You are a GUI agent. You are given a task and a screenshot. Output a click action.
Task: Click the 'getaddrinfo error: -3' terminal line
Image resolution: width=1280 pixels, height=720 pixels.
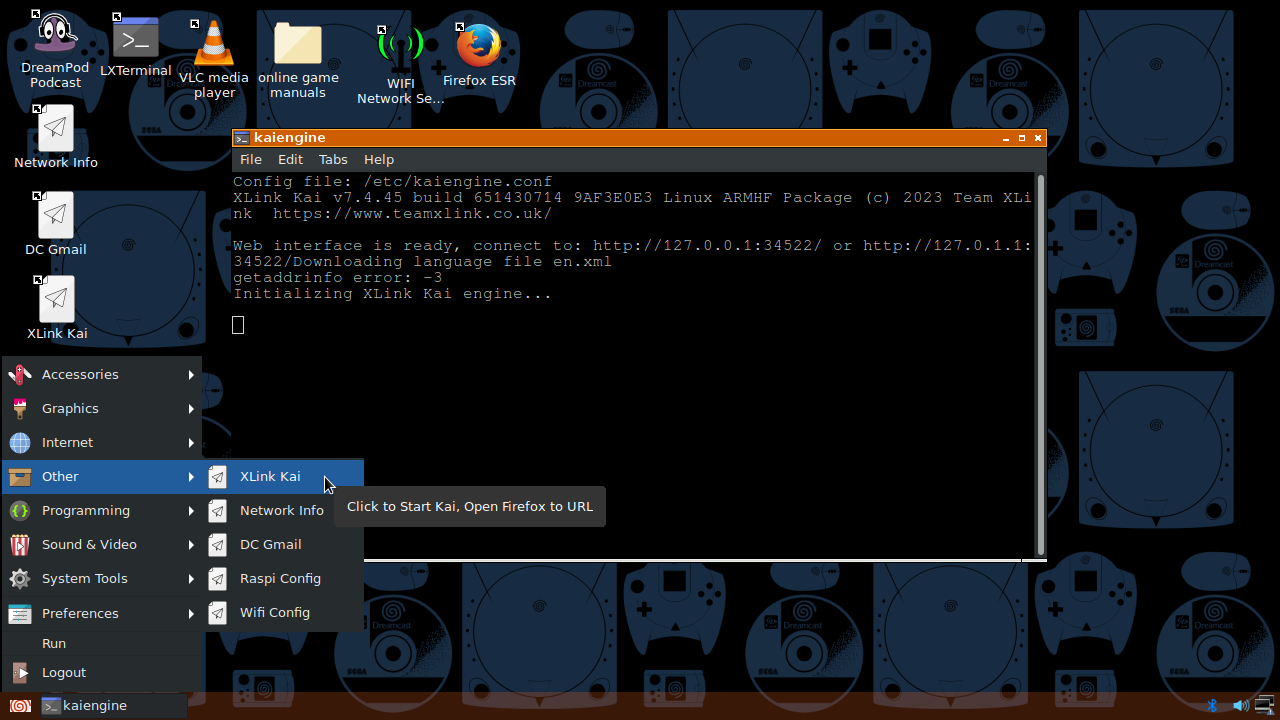[338, 278]
